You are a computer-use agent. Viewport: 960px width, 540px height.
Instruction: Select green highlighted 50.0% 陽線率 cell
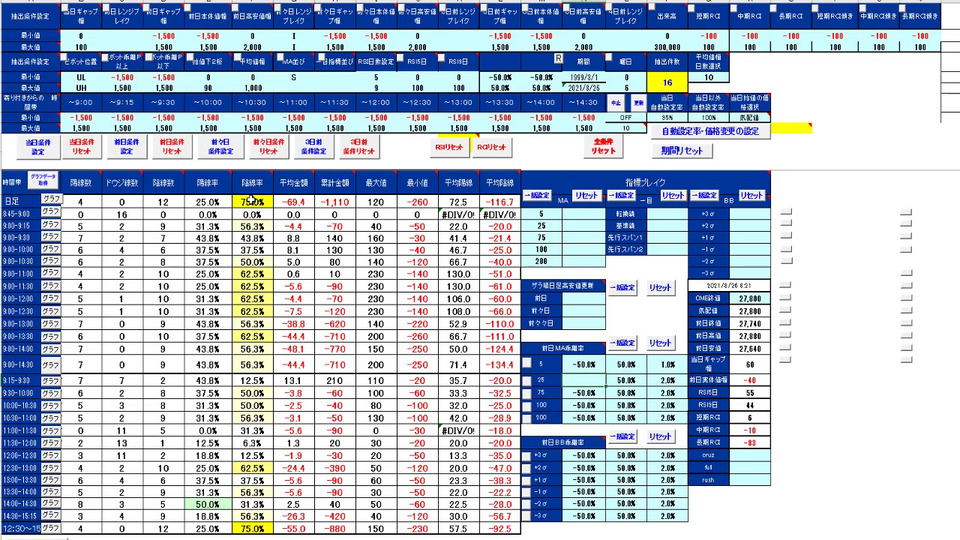click(x=208, y=504)
